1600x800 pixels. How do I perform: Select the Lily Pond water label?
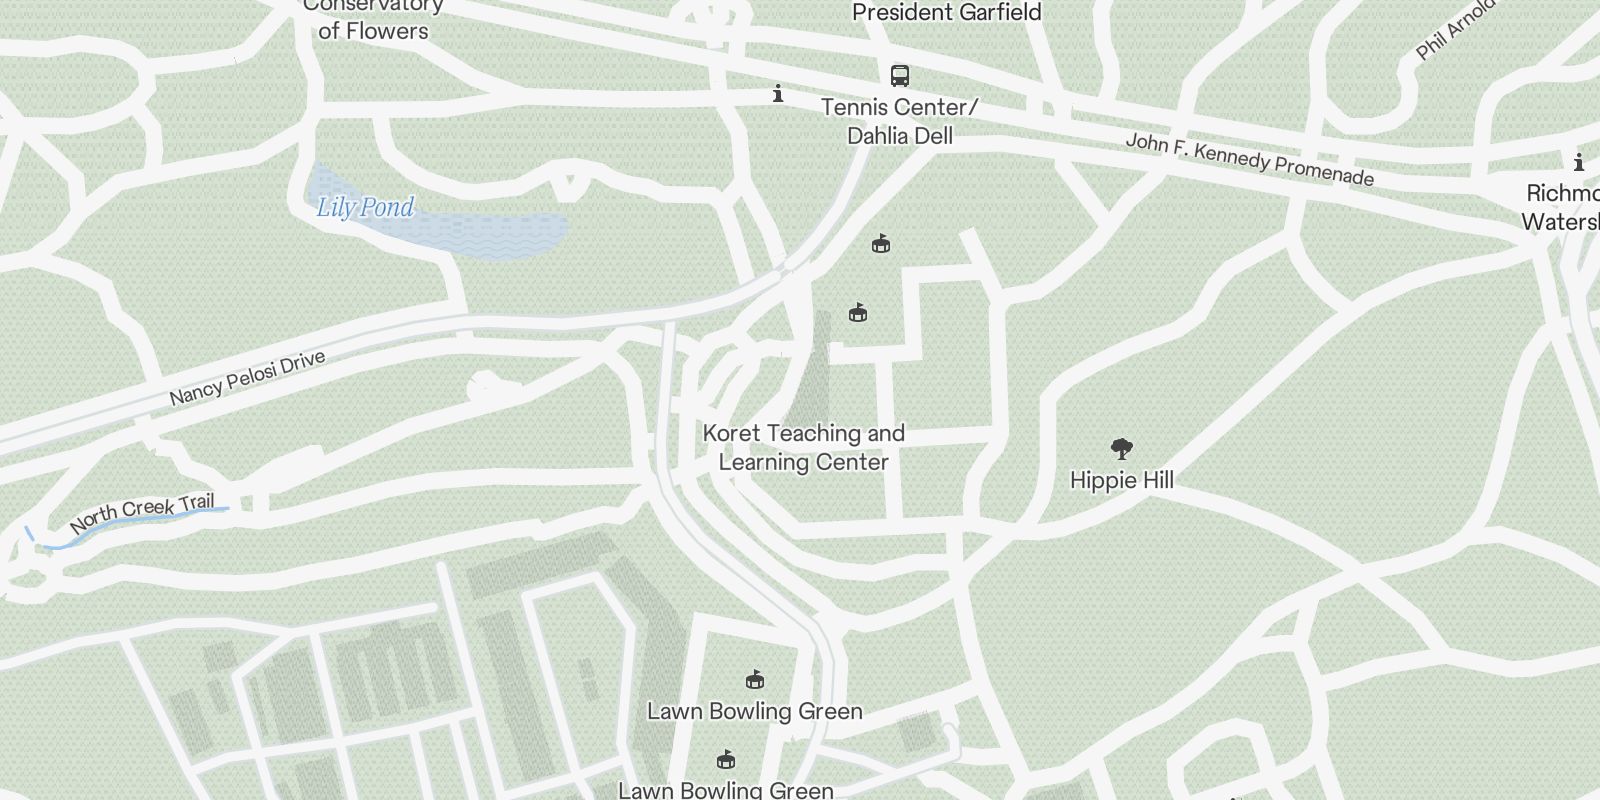[x=365, y=207]
